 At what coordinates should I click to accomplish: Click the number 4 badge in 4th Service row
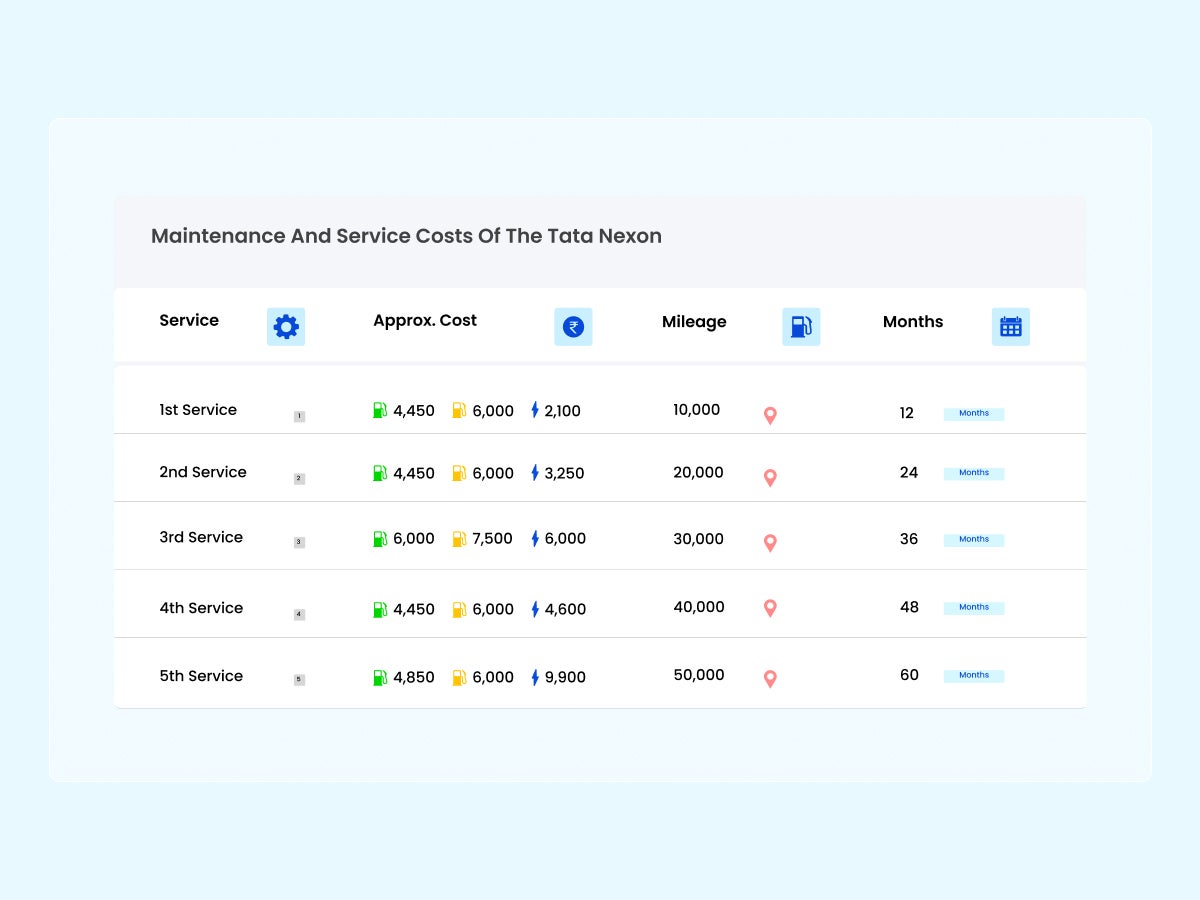pos(299,614)
